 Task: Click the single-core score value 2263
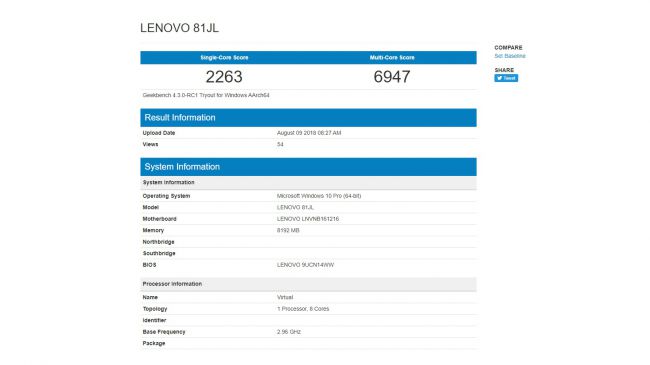pyautogui.click(x=224, y=77)
